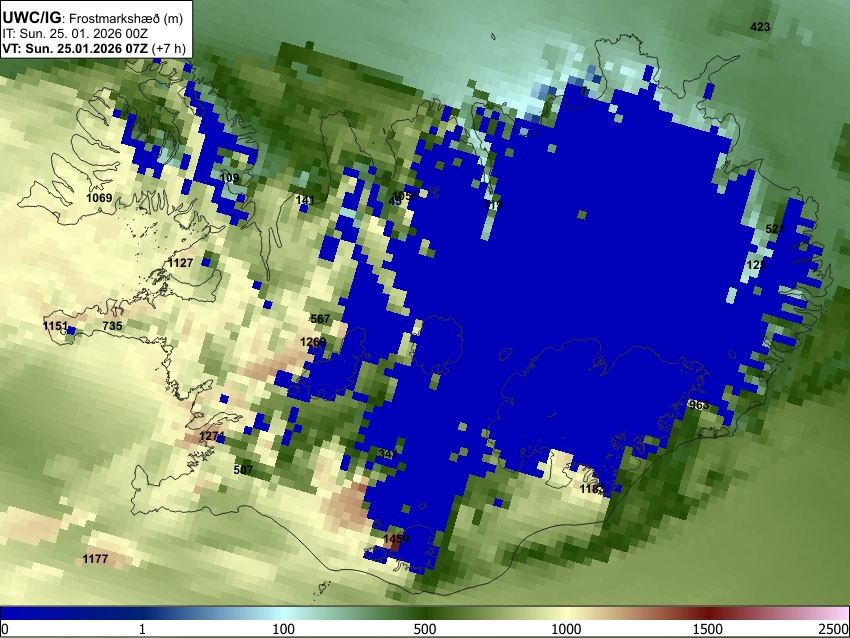Viewport: 850px width, 638px height.
Task: Click the 1459 value label
Action: click(x=396, y=539)
